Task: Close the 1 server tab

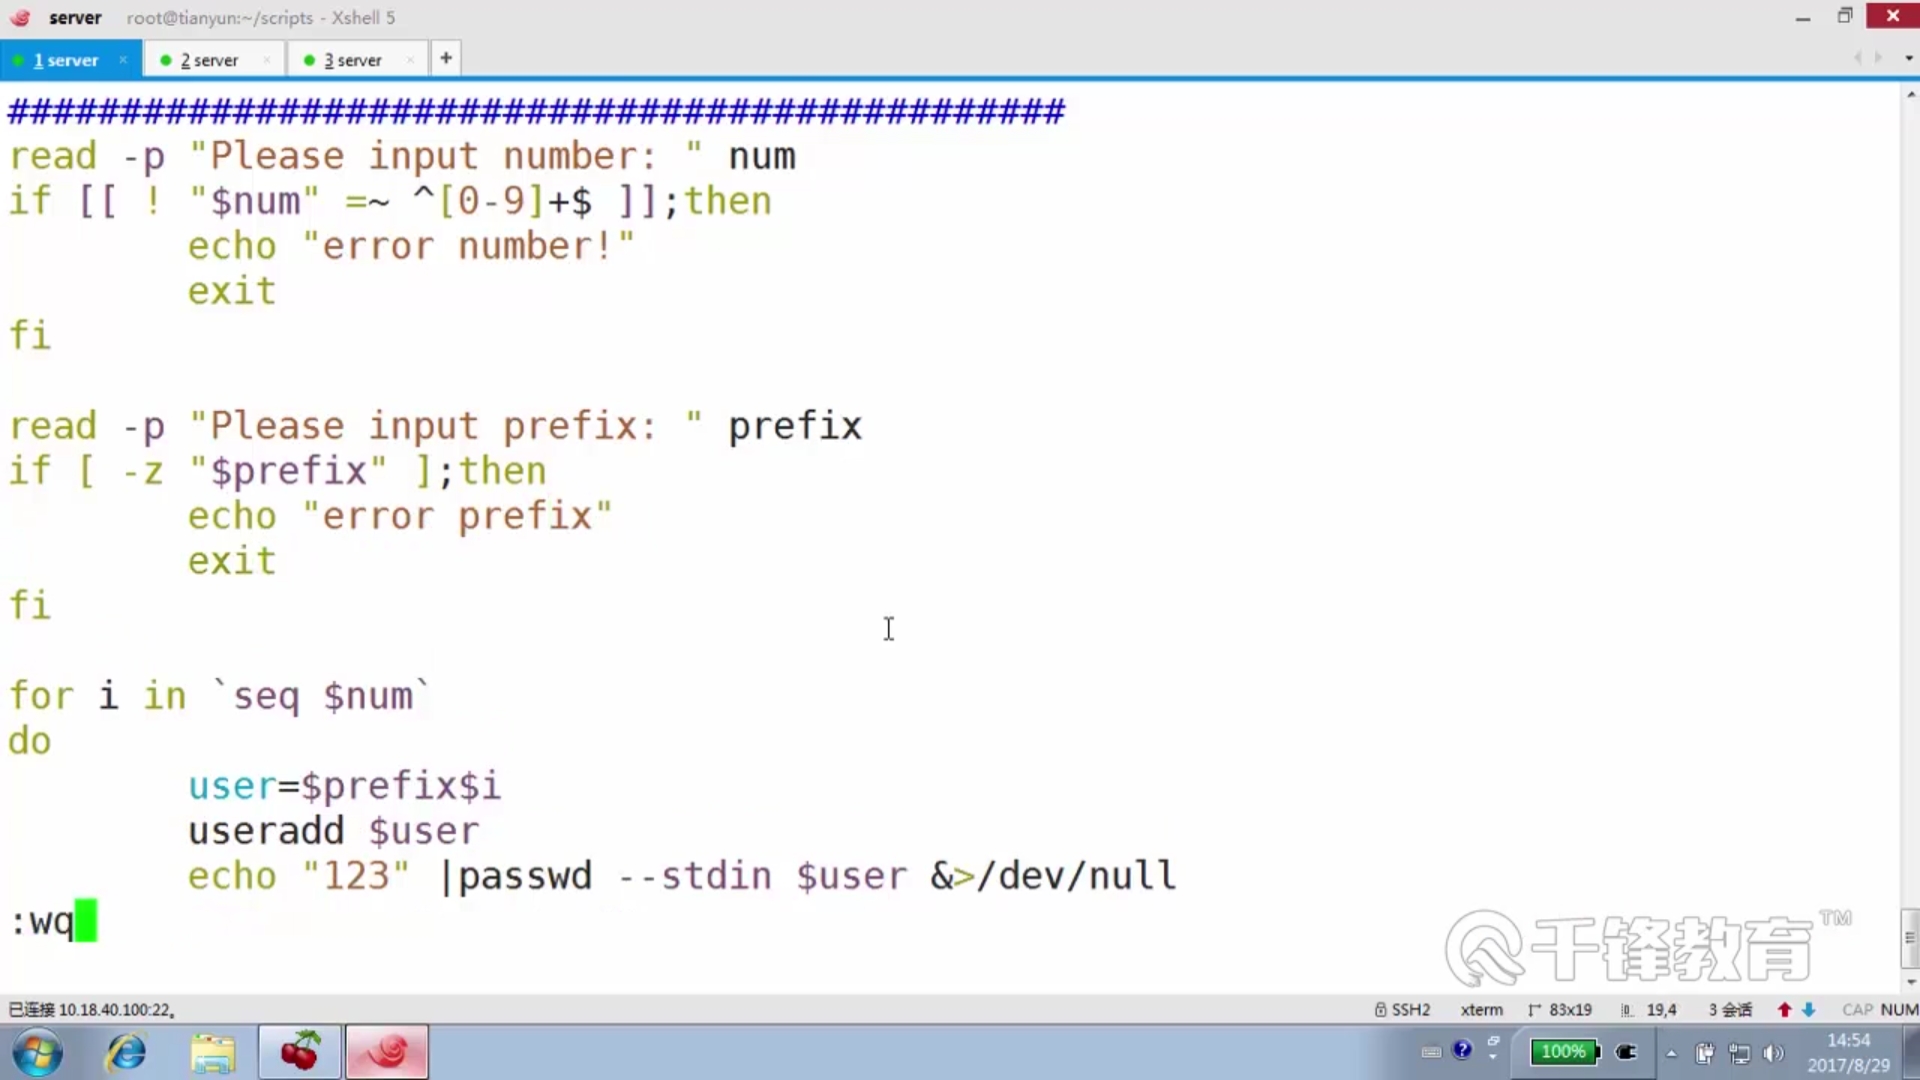Action: [x=123, y=60]
